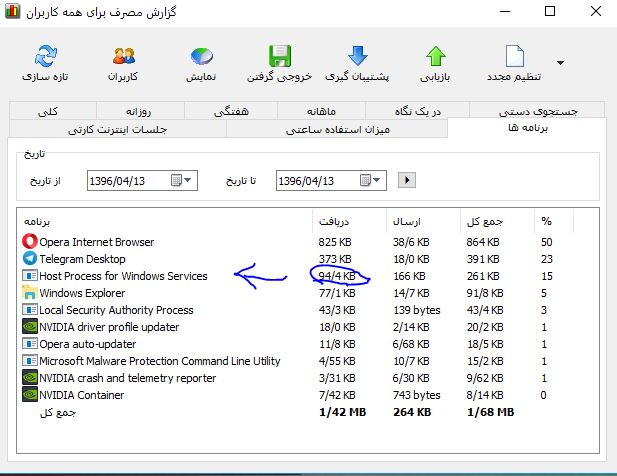Select 'Local Security Authority Process' text
The width and height of the screenshot is (617, 476).
(x=116, y=310)
